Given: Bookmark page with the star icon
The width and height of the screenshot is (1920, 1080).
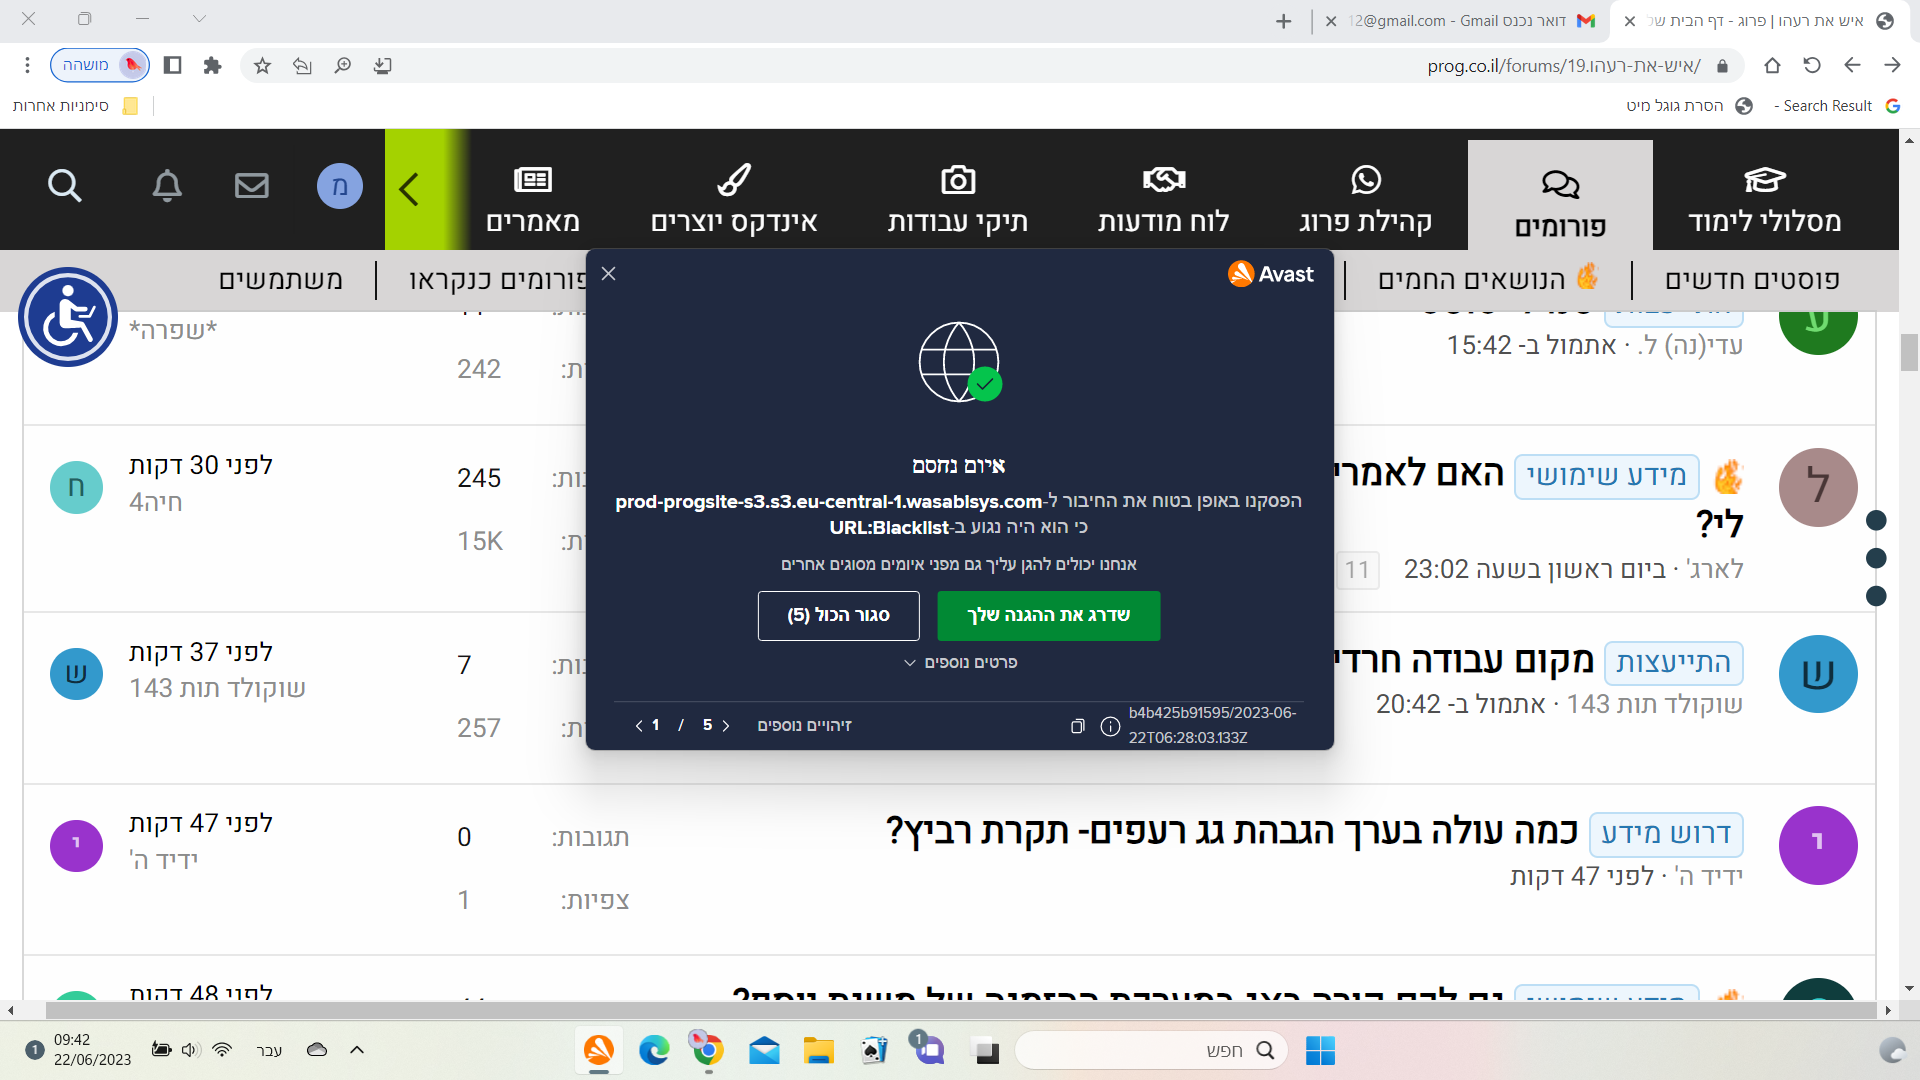Looking at the screenshot, I should tap(262, 66).
